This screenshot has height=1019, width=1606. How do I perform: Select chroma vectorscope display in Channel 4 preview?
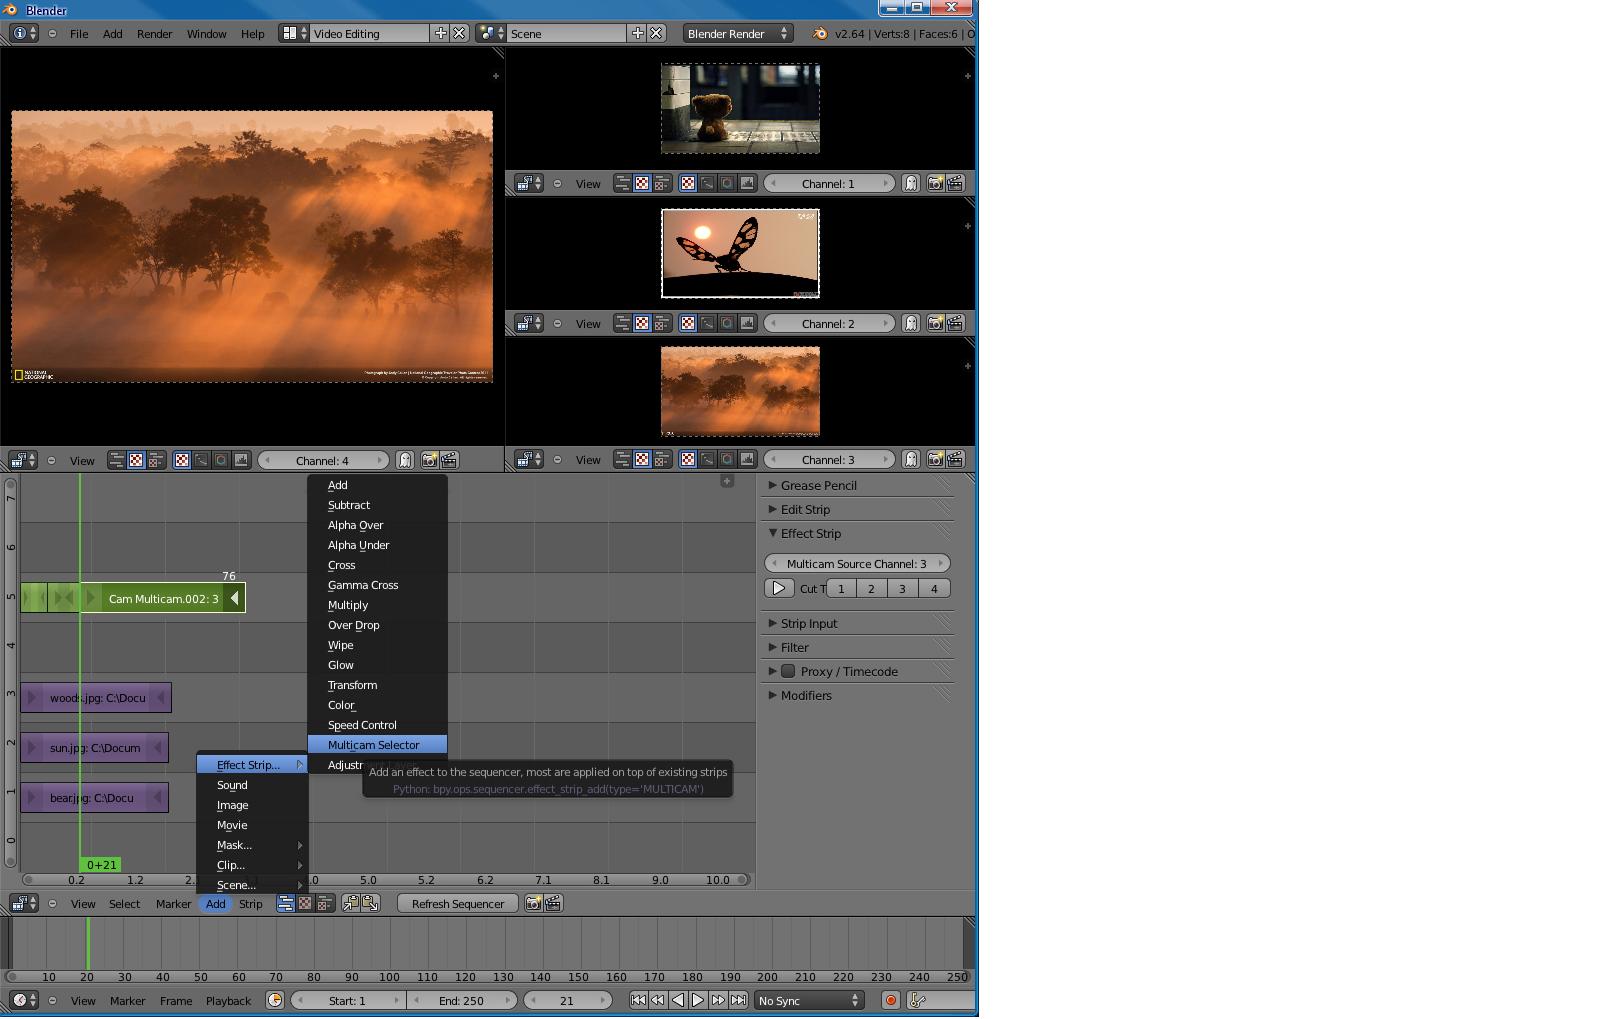click(x=221, y=460)
